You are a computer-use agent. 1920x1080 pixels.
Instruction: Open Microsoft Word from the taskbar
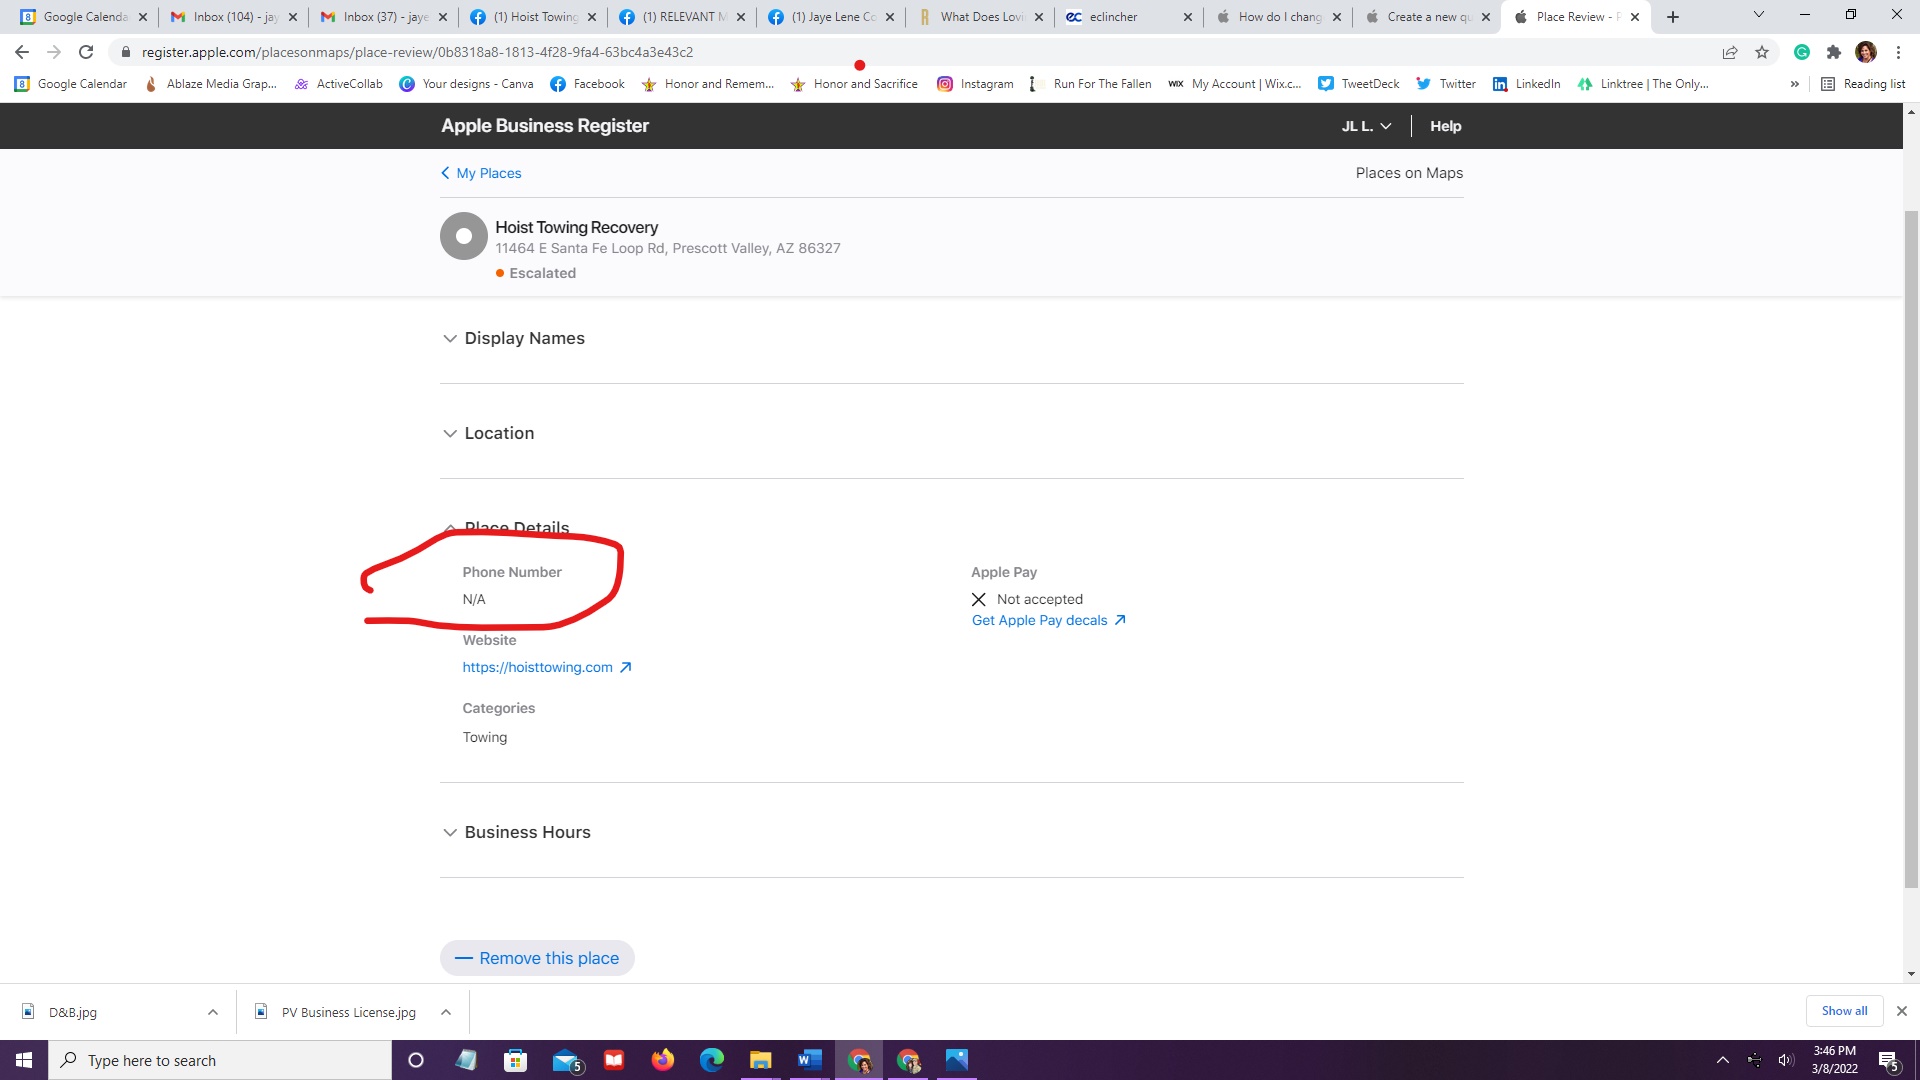(x=809, y=1060)
